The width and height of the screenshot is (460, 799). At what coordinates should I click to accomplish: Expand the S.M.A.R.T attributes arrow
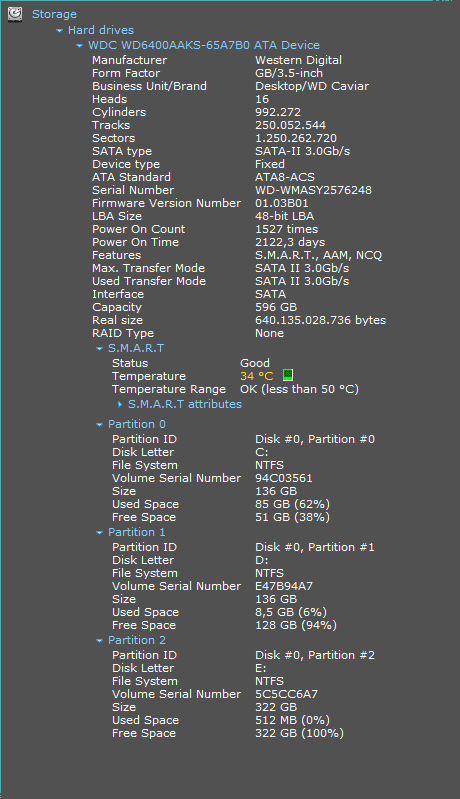pyautogui.click(x=120, y=404)
